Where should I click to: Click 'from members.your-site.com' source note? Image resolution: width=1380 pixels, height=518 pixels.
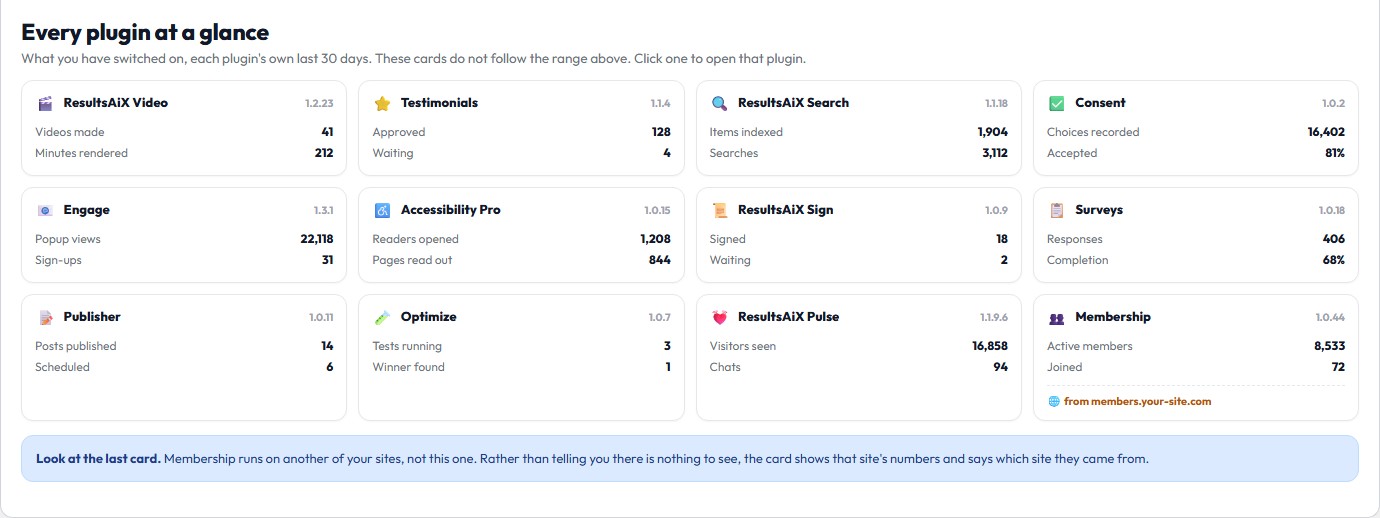1137,401
